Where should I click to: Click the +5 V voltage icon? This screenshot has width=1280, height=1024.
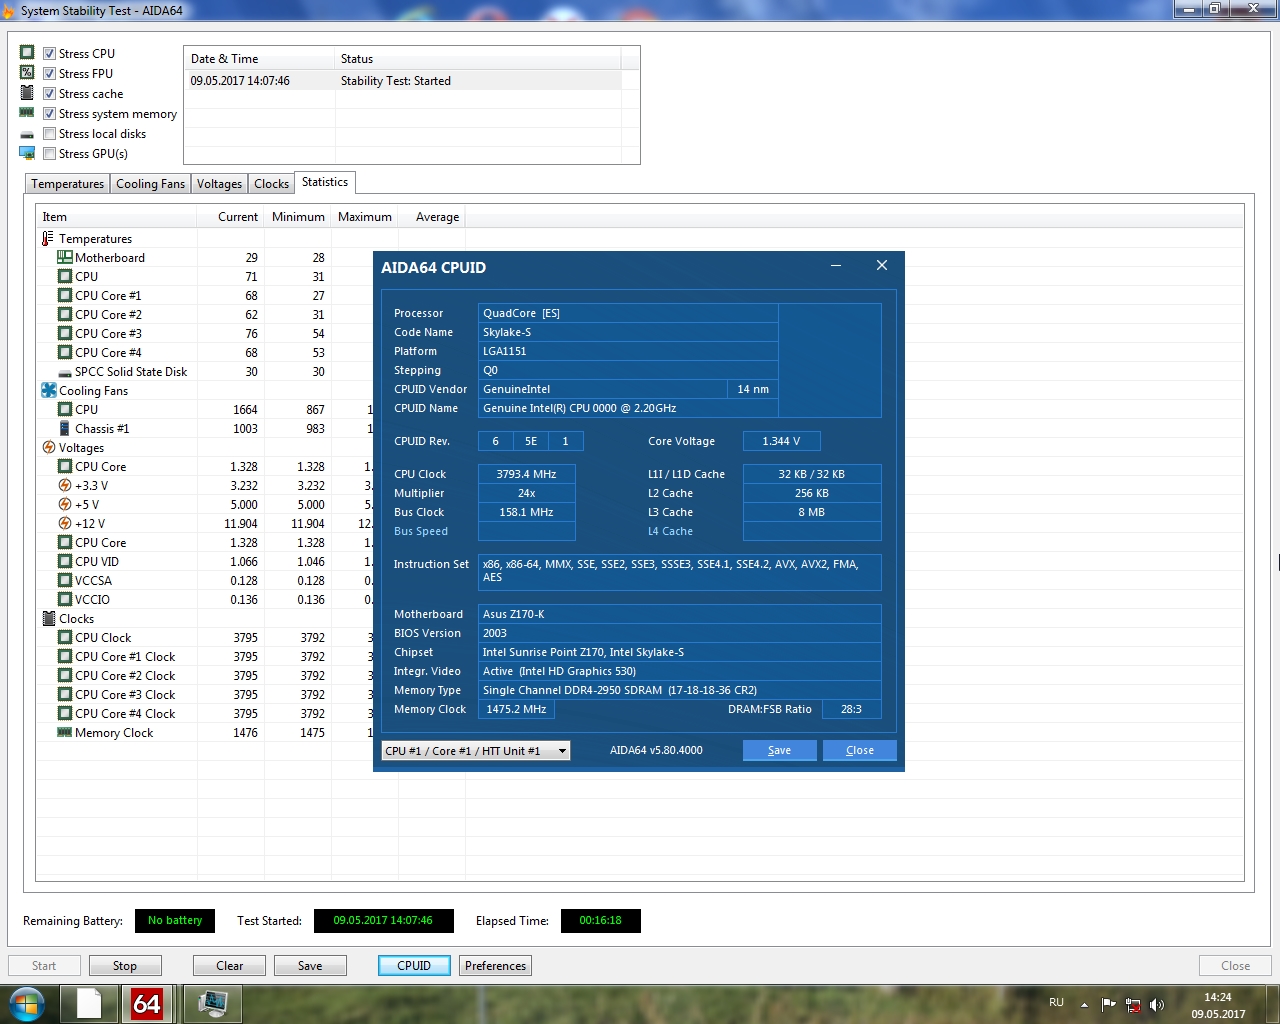click(65, 505)
